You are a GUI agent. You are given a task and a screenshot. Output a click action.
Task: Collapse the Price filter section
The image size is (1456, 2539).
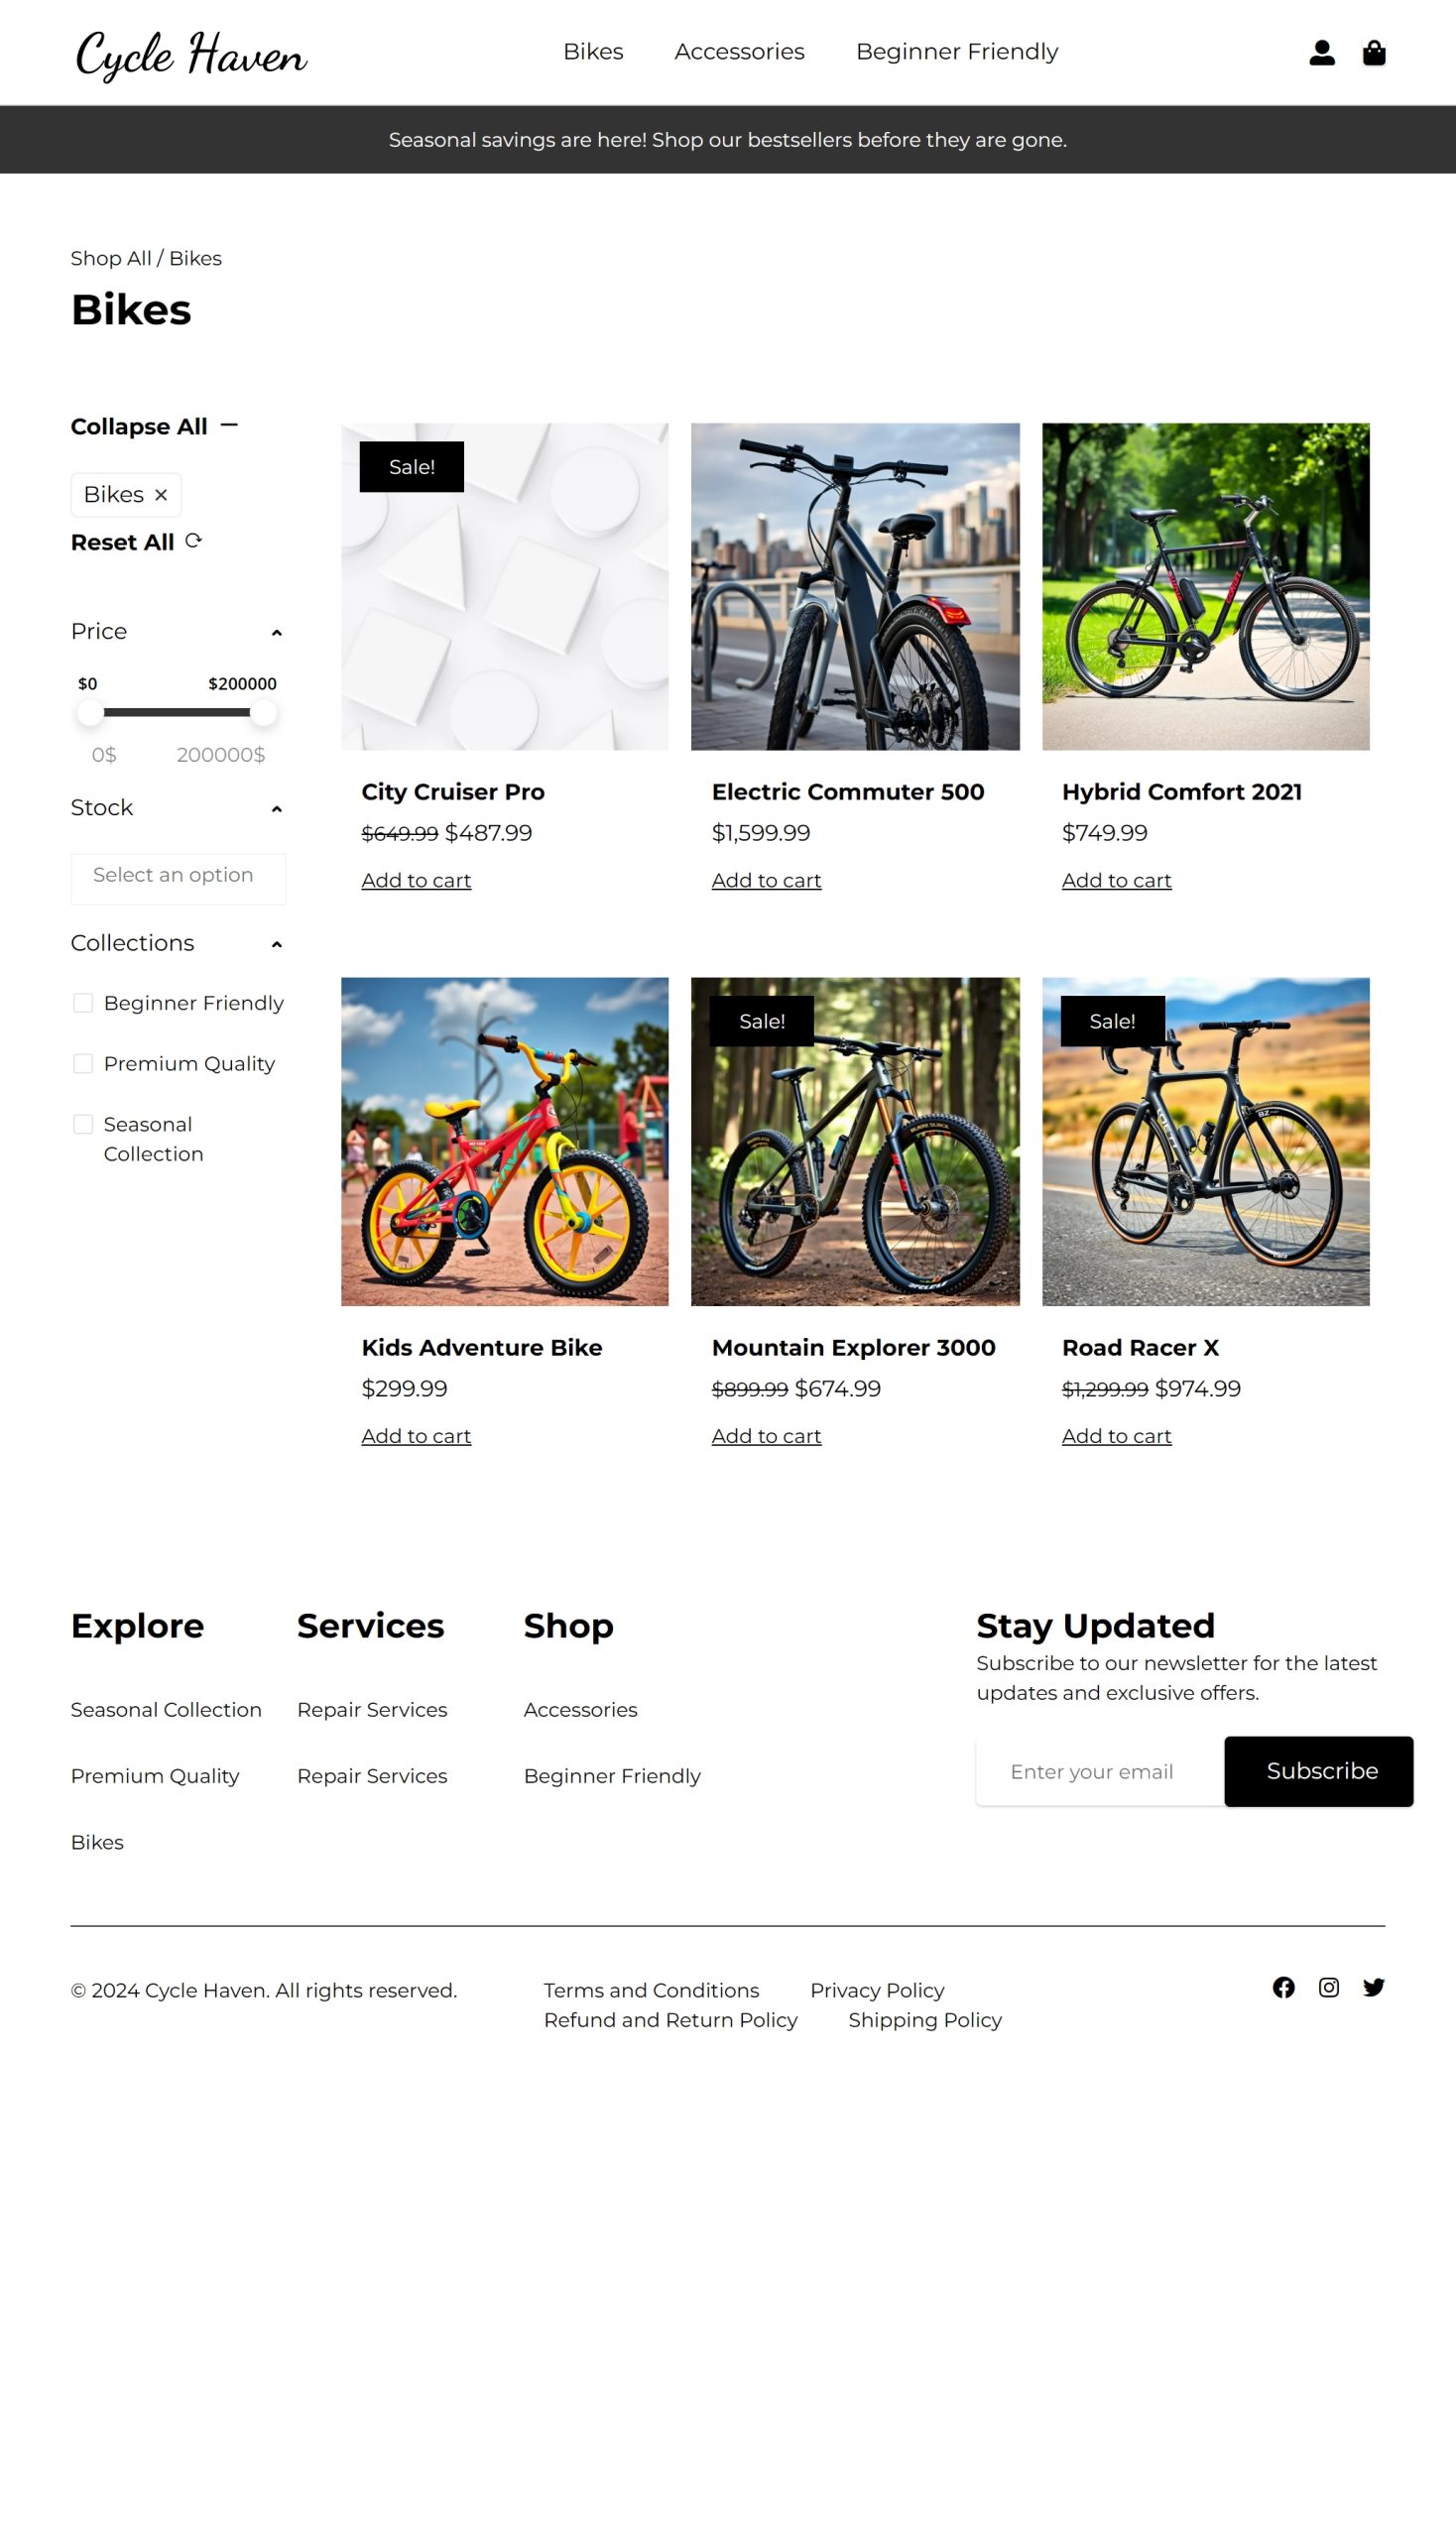(277, 633)
